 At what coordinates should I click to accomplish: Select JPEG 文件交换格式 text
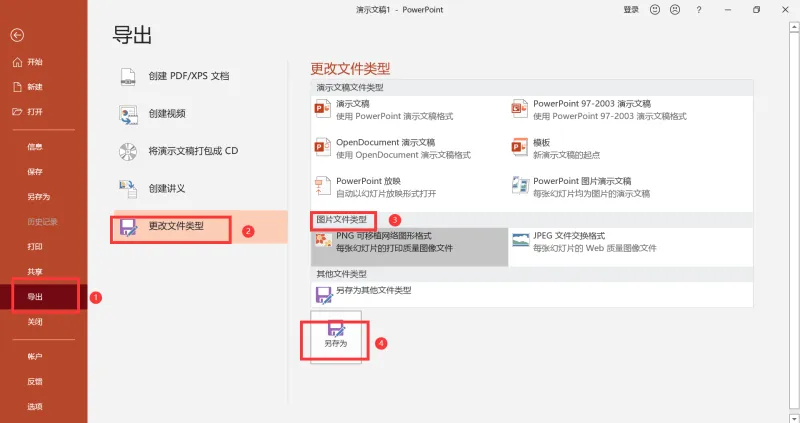569,236
